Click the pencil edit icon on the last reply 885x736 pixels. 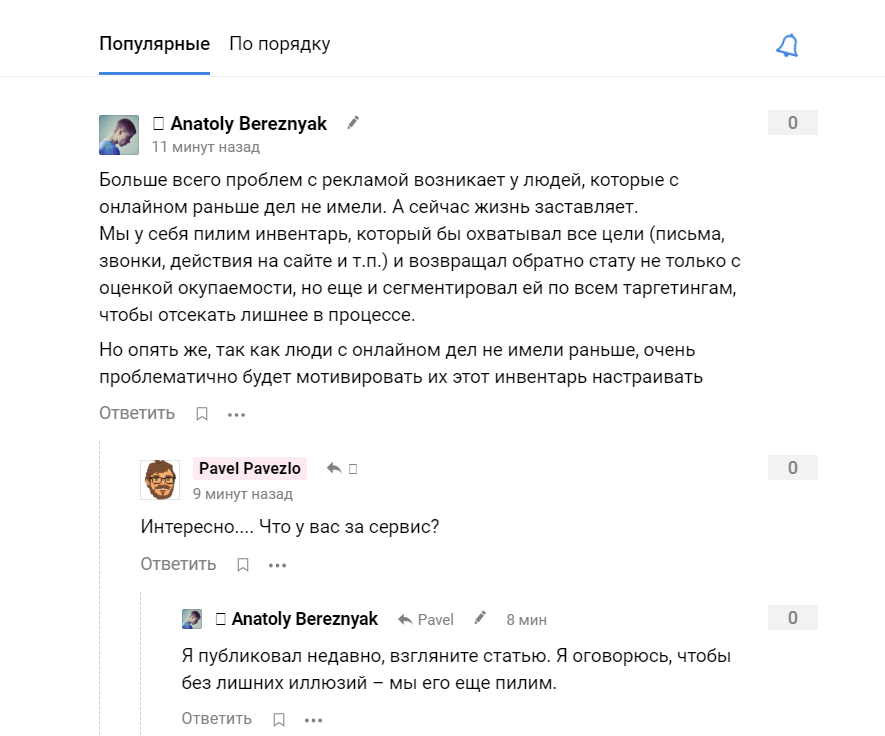point(481,618)
